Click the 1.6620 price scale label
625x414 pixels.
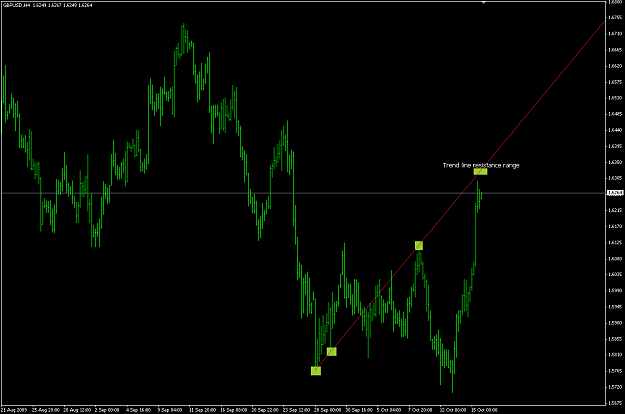[615, 66]
